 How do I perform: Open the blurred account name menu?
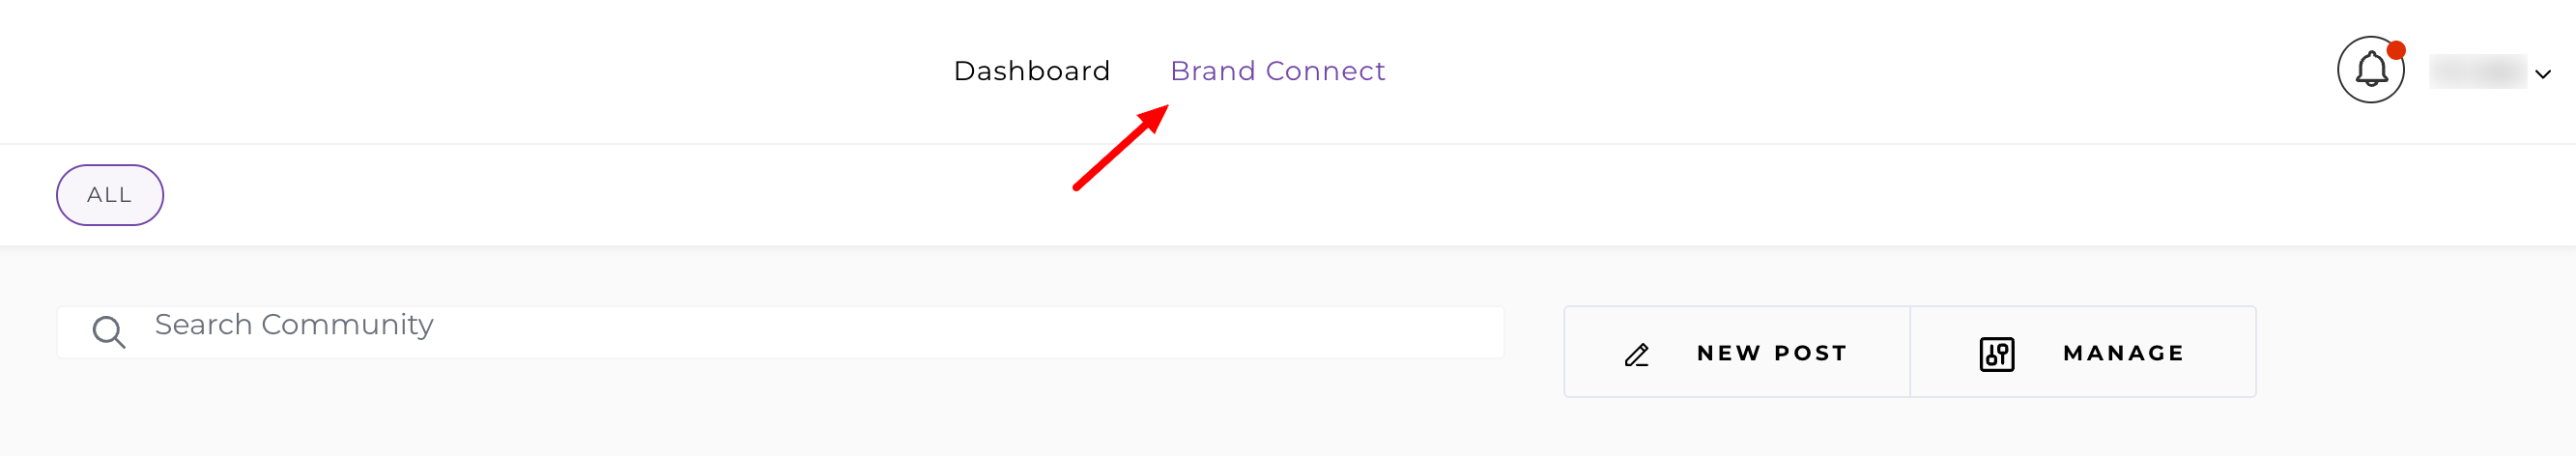coord(2478,72)
